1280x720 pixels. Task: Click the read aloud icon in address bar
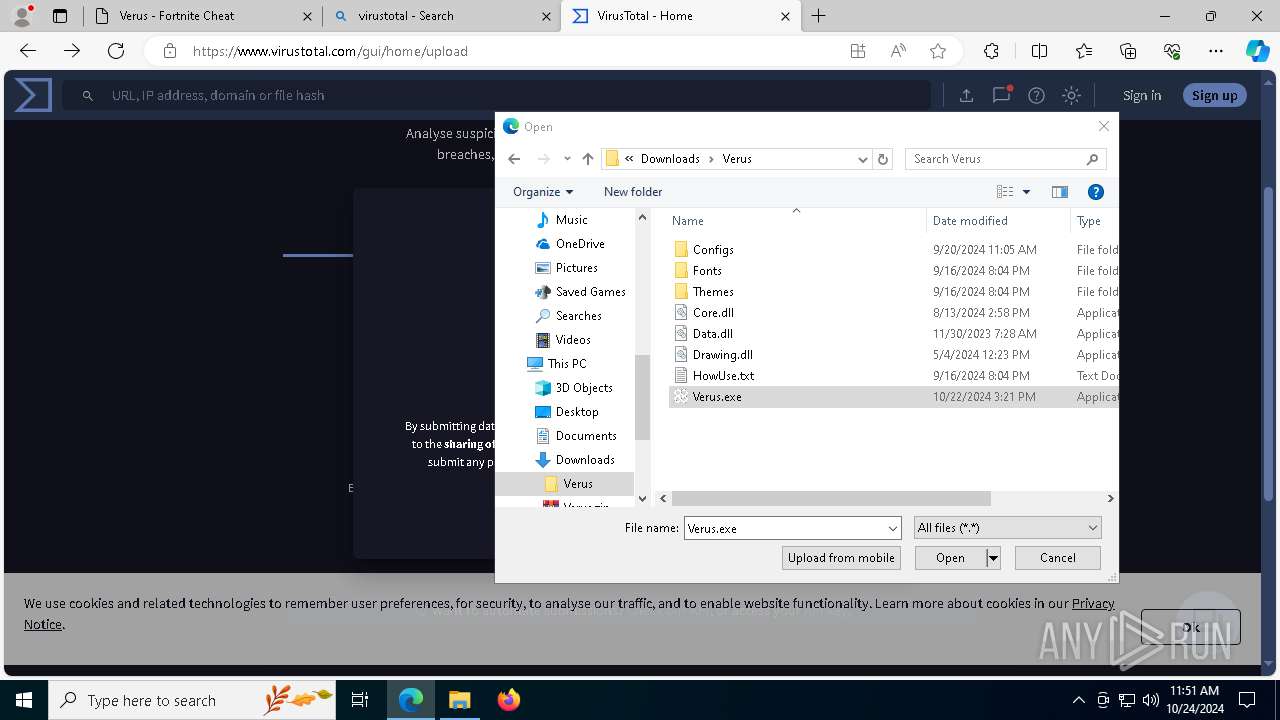898,51
